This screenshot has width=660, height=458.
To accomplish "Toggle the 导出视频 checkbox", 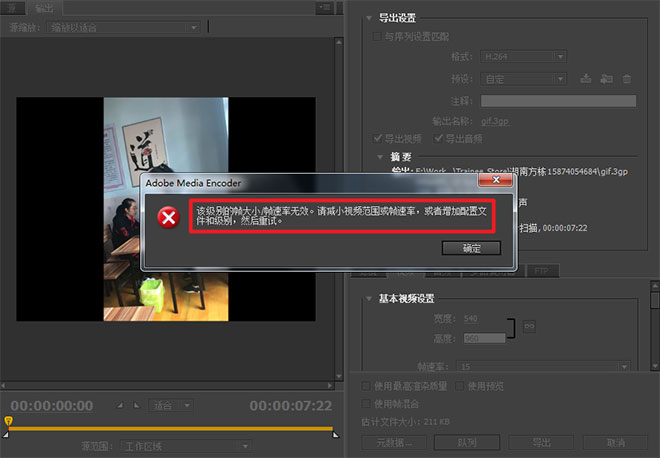I will [x=377, y=137].
